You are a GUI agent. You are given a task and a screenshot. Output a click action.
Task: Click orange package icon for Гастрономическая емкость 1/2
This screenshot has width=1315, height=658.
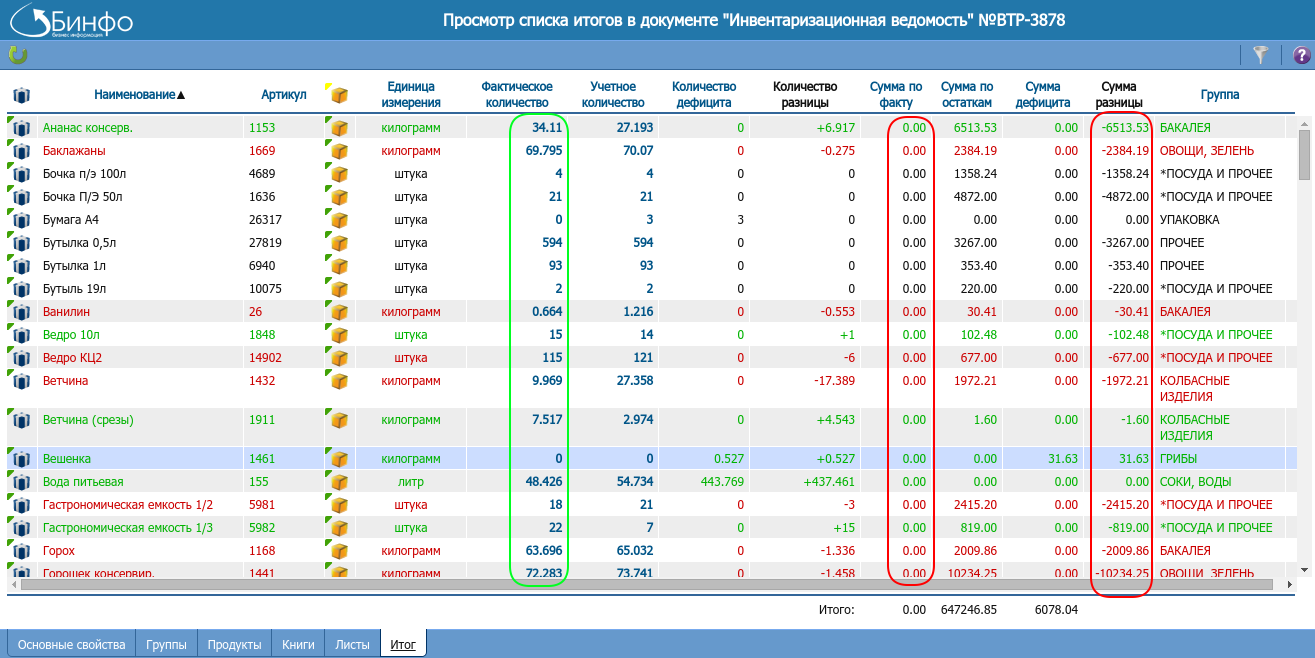click(339, 505)
